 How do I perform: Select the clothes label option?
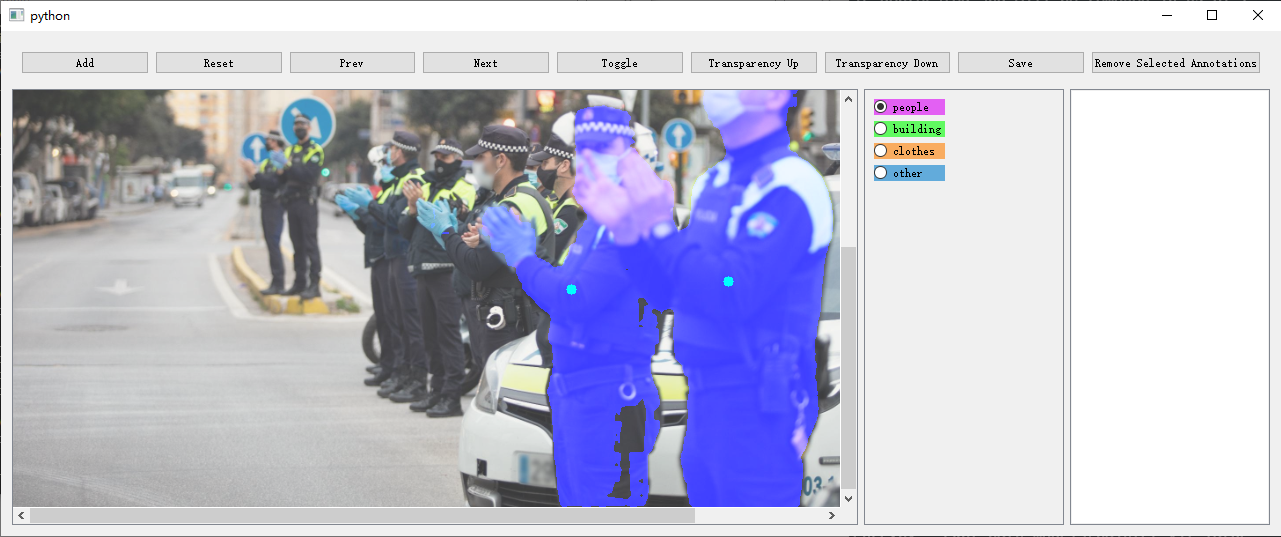click(881, 151)
